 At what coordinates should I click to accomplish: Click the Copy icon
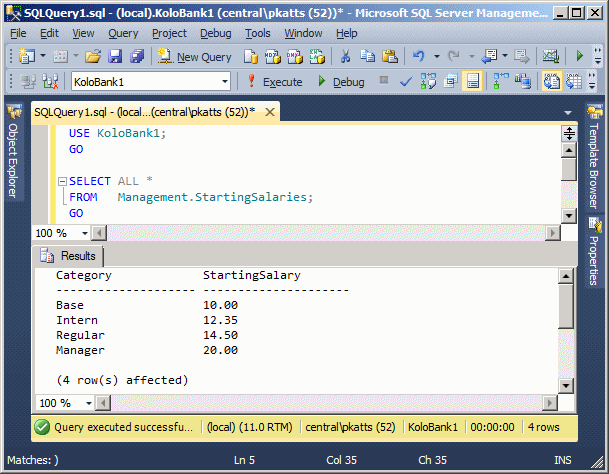(367, 56)
